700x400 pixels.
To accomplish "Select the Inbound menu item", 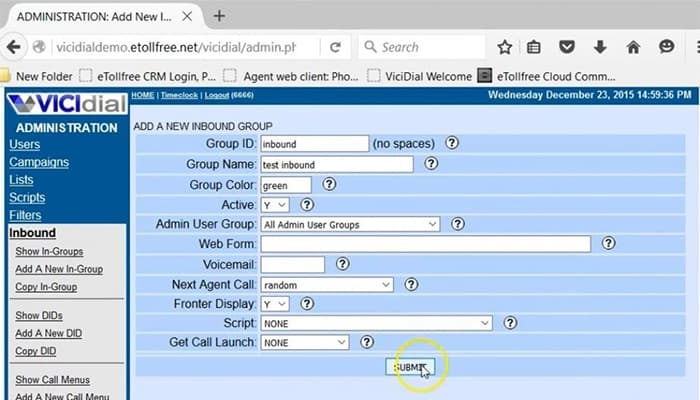I will (33, 233).
